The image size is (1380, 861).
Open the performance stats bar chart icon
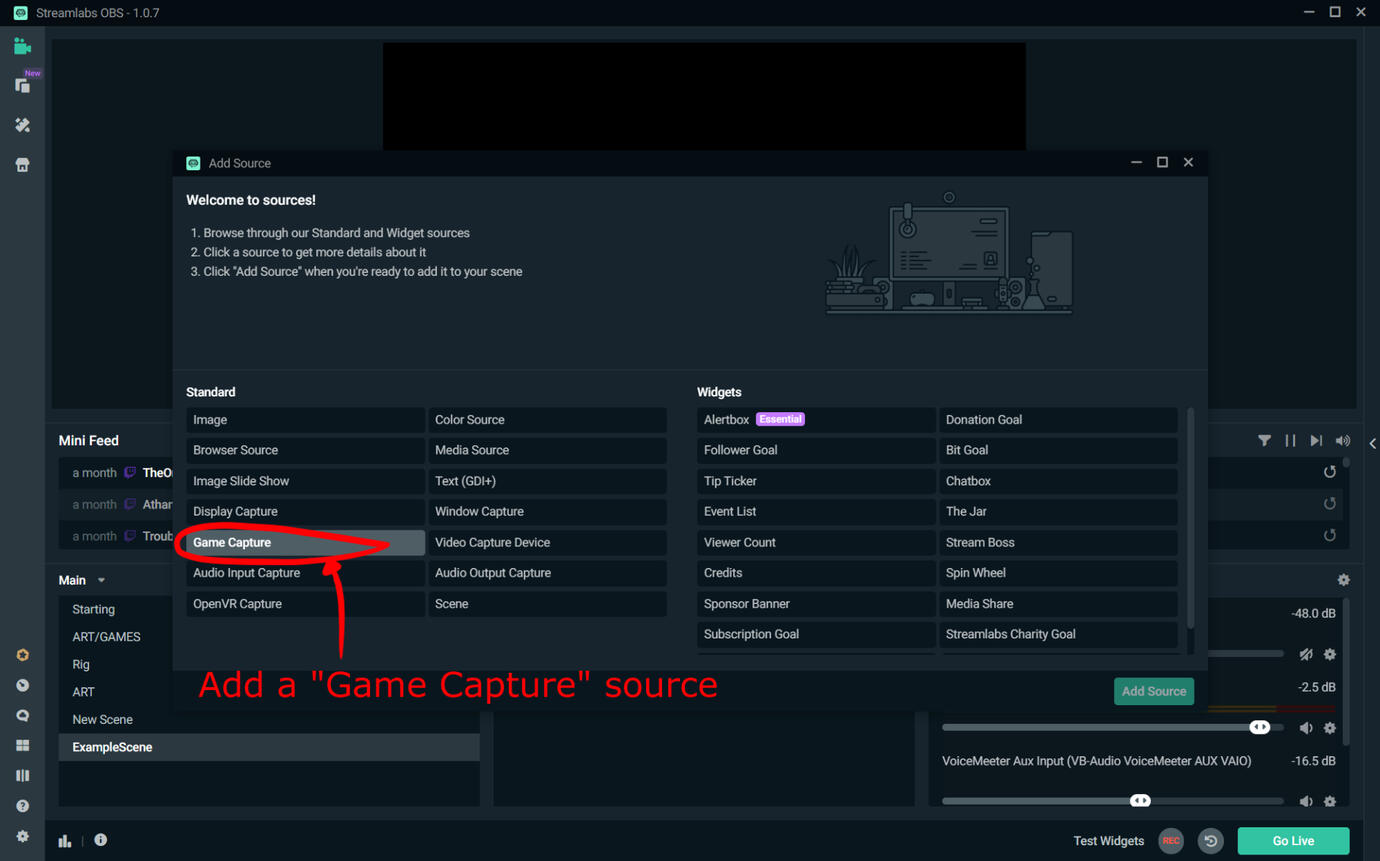click(x=65, y=841)
